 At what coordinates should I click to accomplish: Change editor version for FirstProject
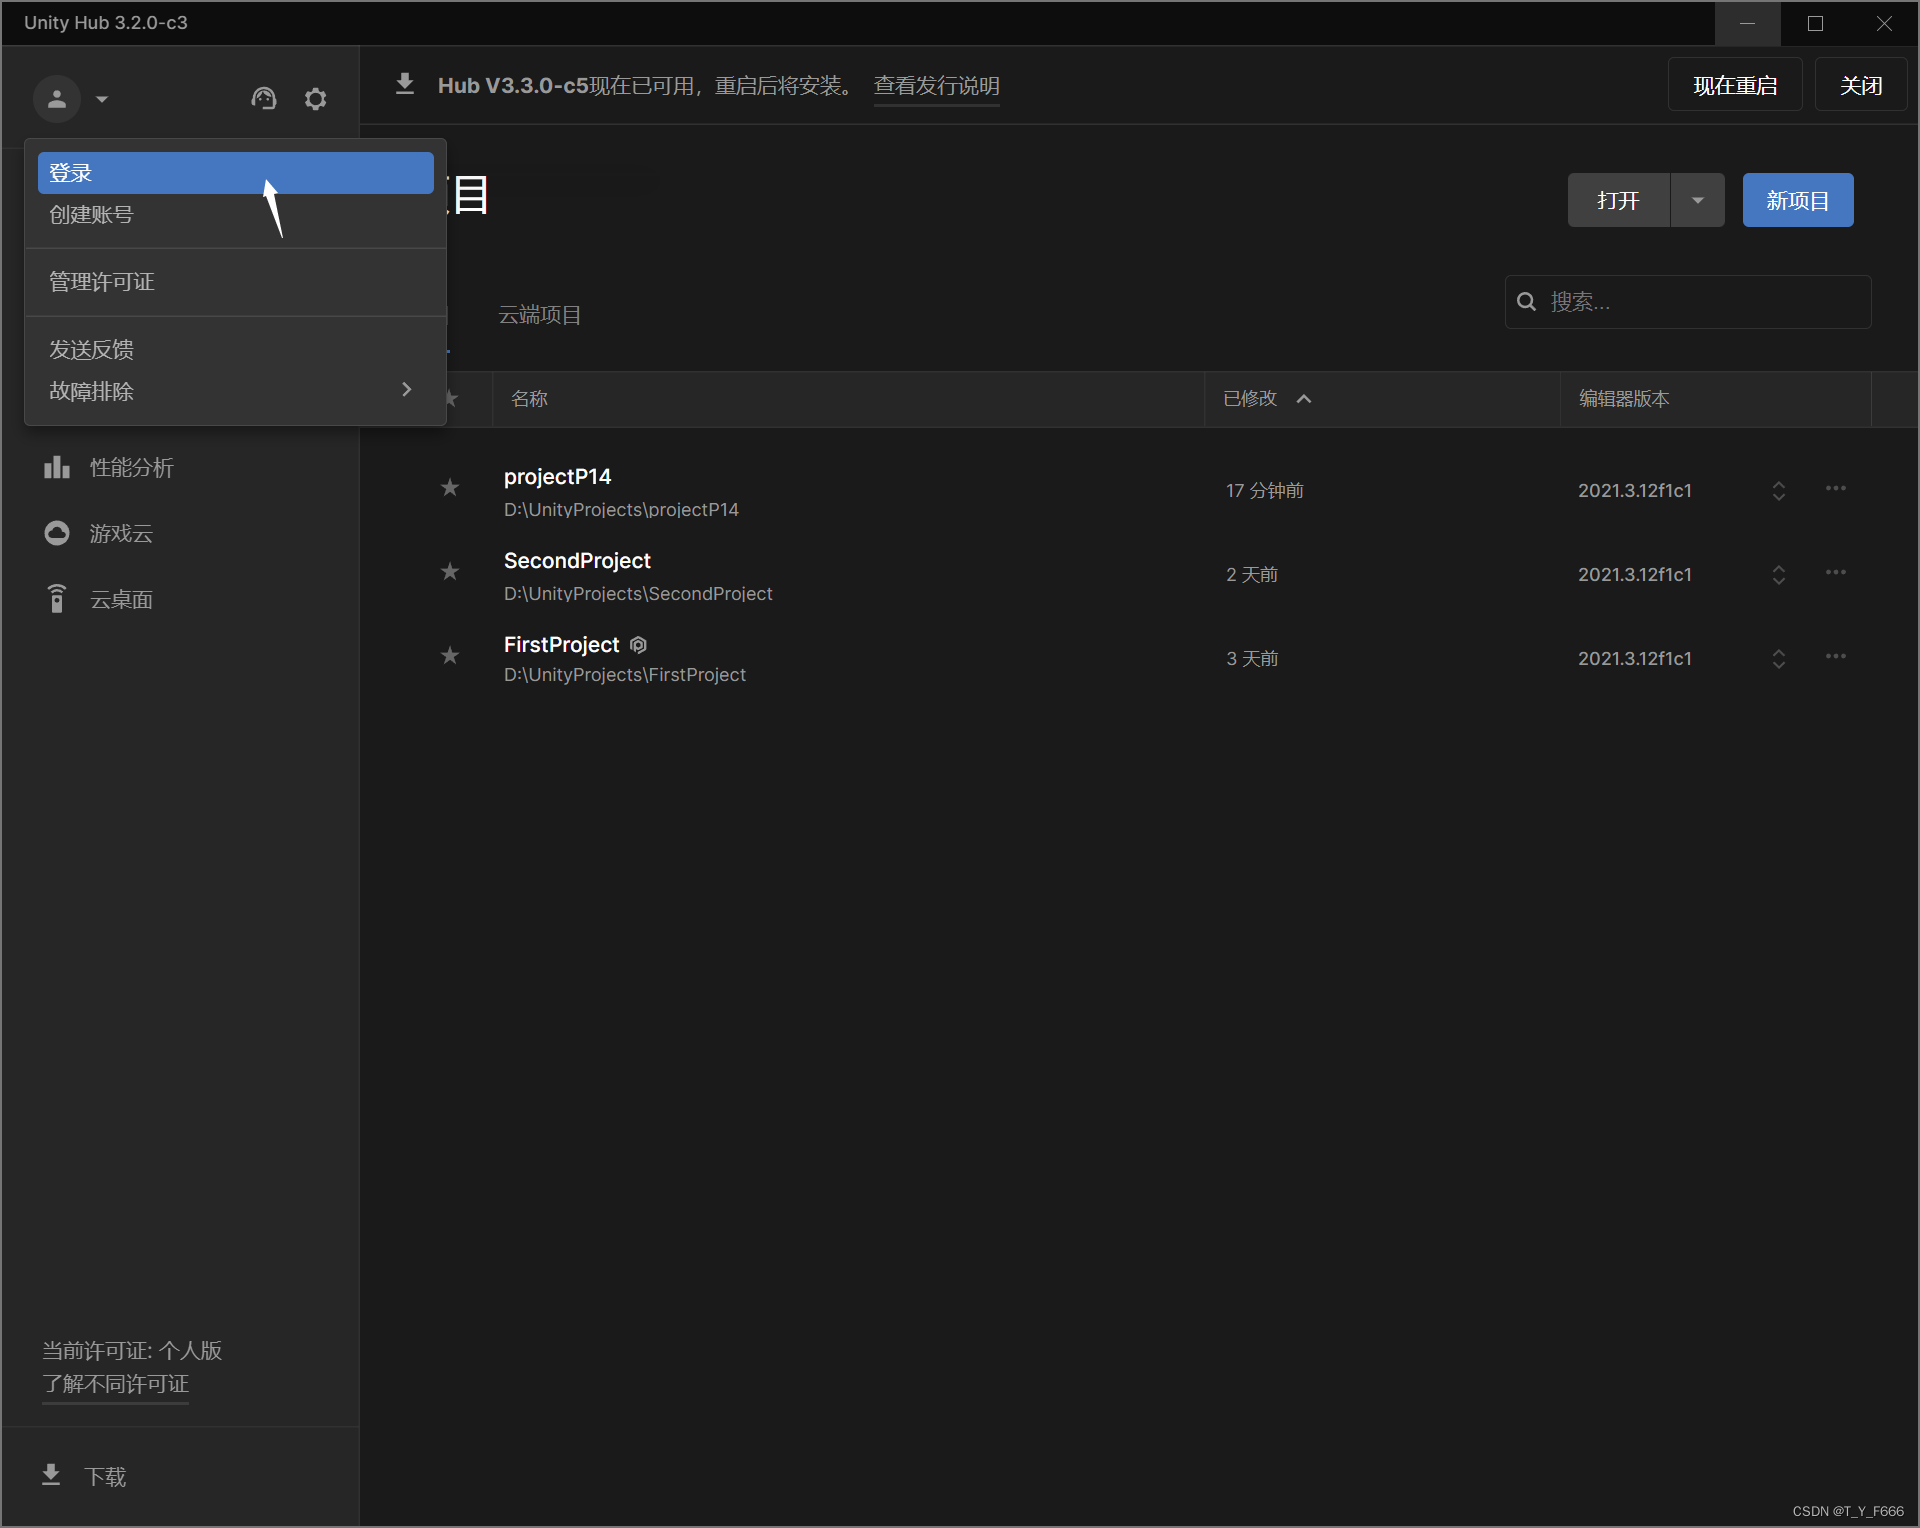1779,659
